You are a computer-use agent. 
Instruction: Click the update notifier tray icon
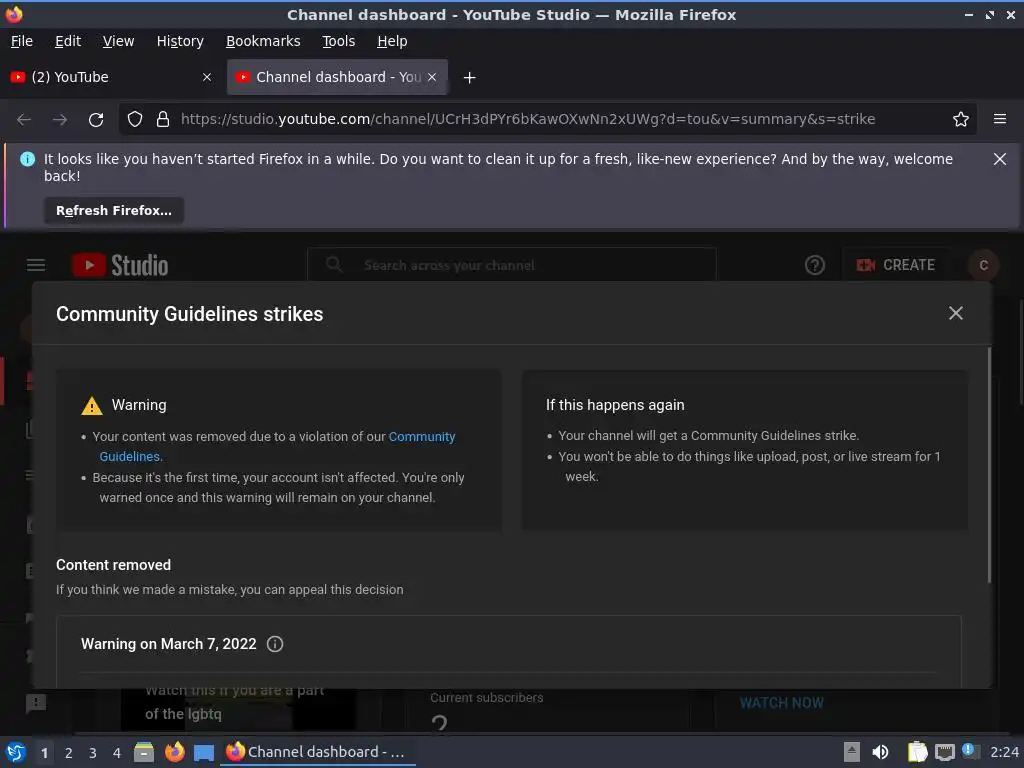point(970,751)
